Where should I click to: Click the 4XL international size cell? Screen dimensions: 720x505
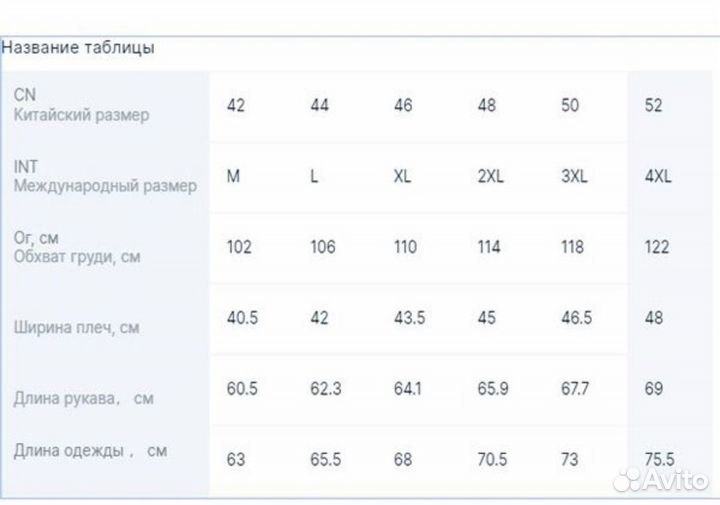658,177
